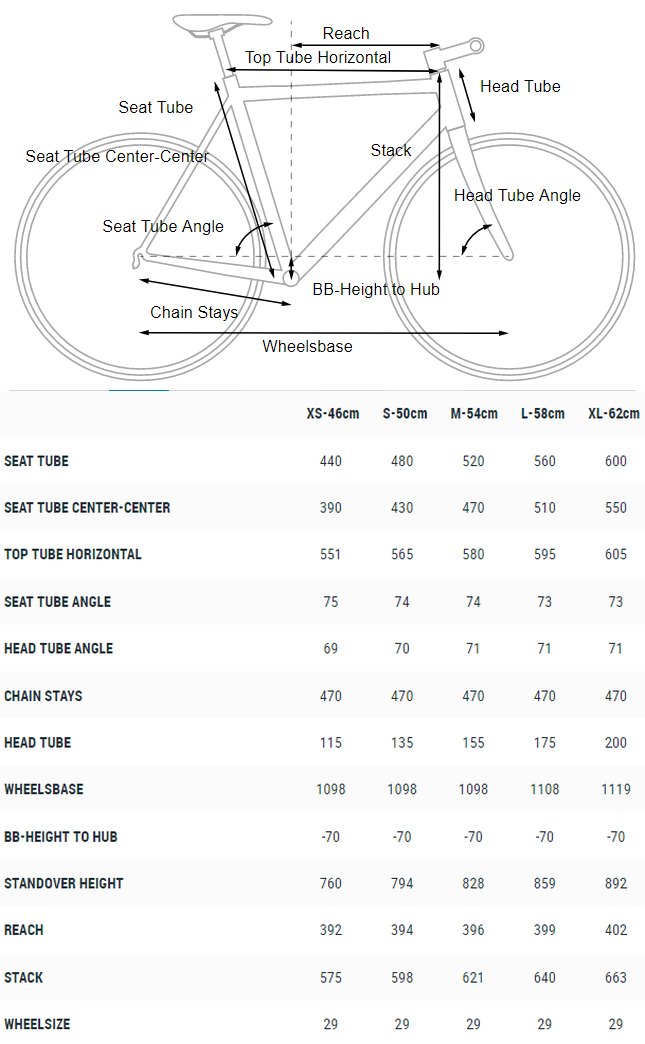Select the L-58cm size header
The image size is (645, 1044).
pos(542,413)
